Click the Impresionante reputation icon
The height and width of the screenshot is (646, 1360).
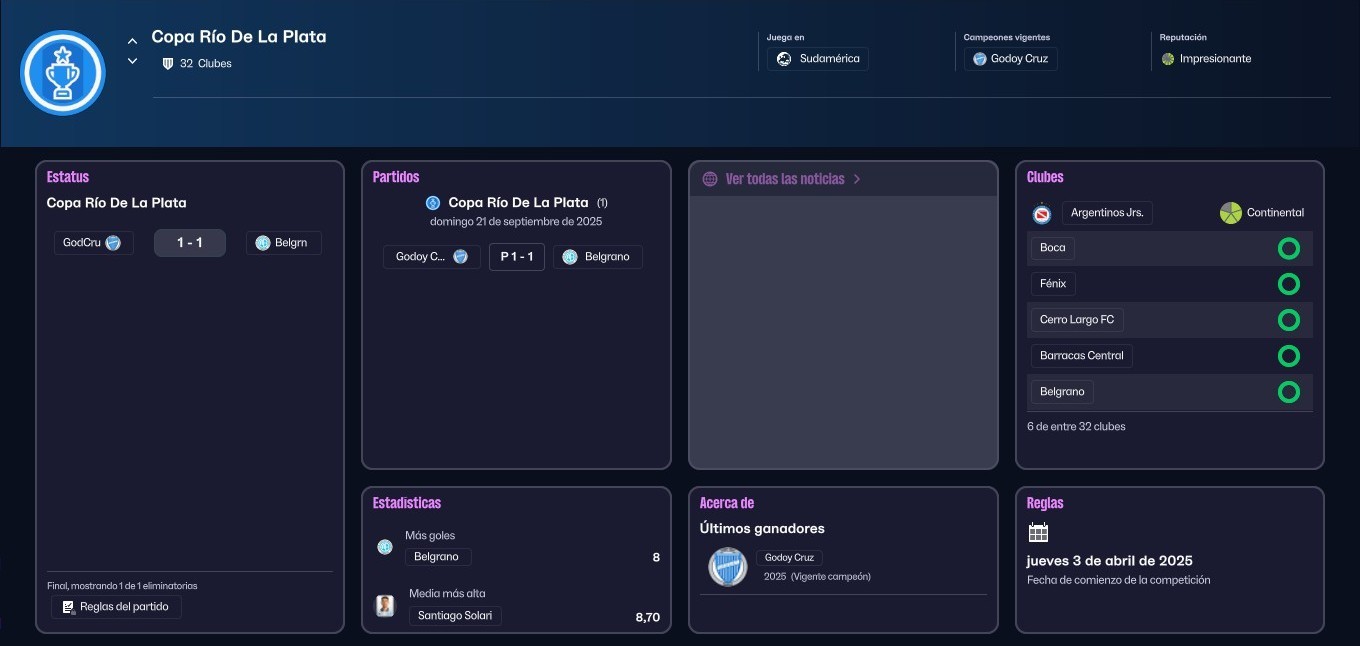pos(1168,59)
